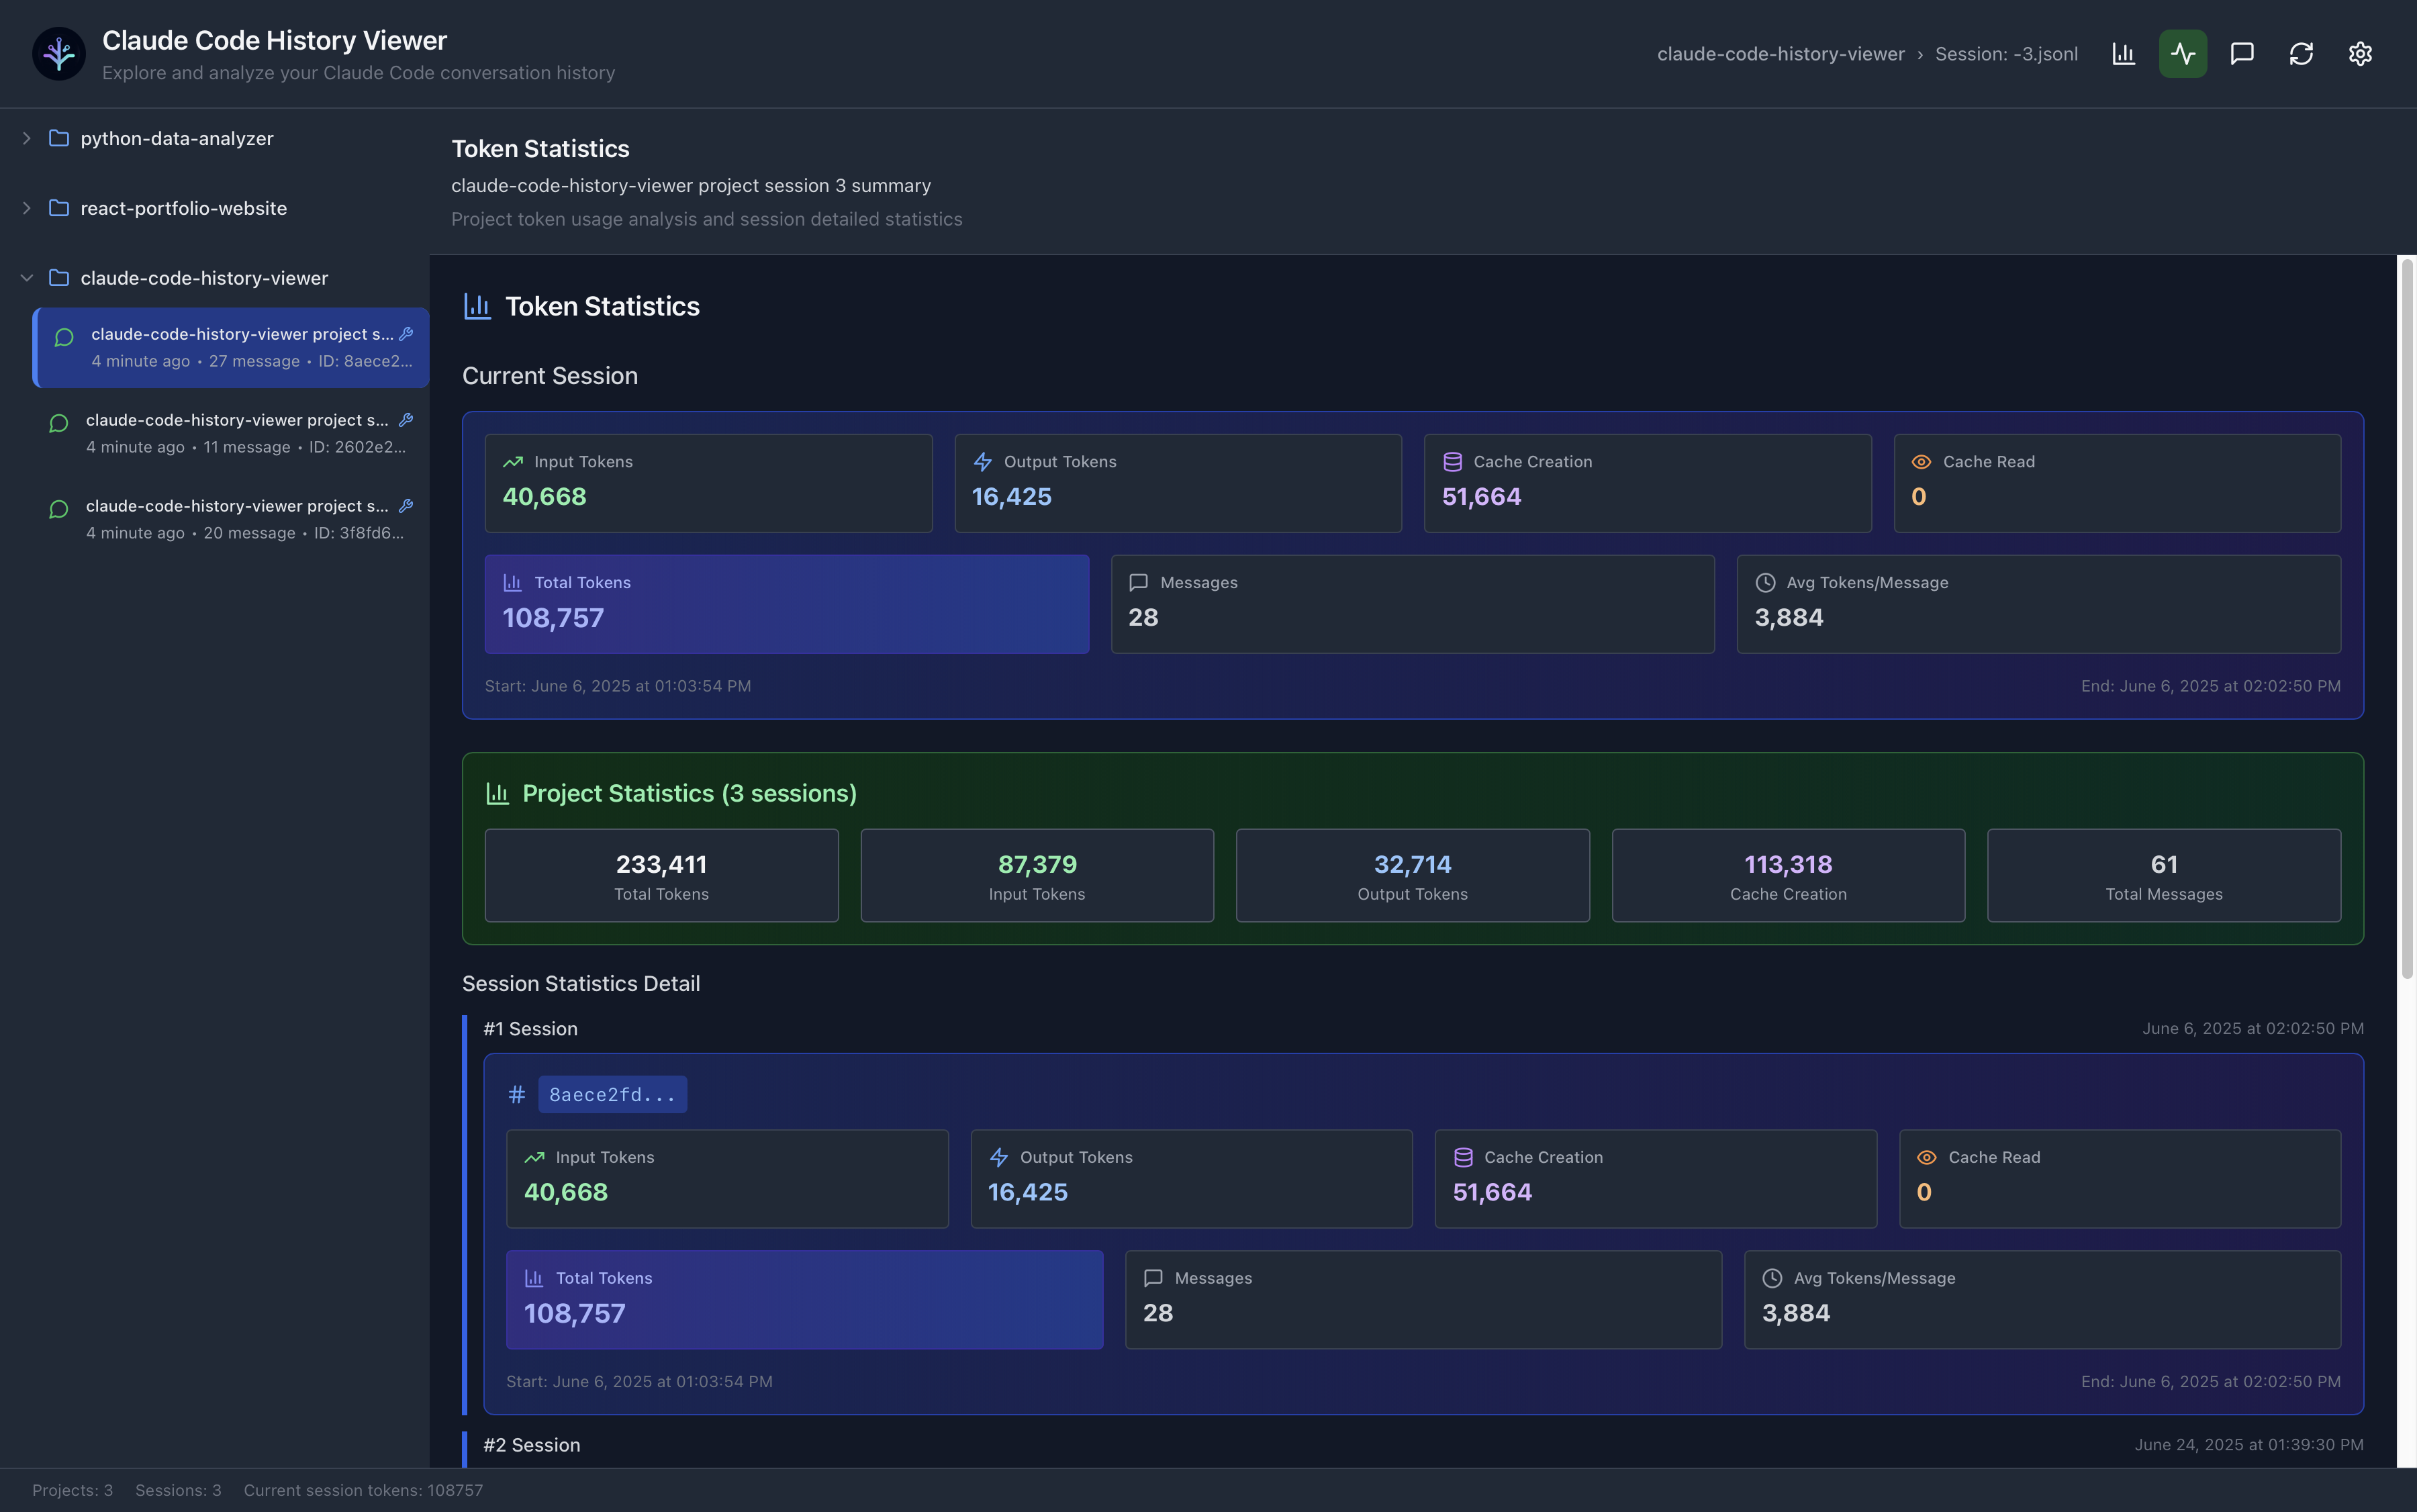The height and width of the screenshot is (1512, 2417).
Task: Click the Projects: 3 status bar entry
Action: (72, 1490)
